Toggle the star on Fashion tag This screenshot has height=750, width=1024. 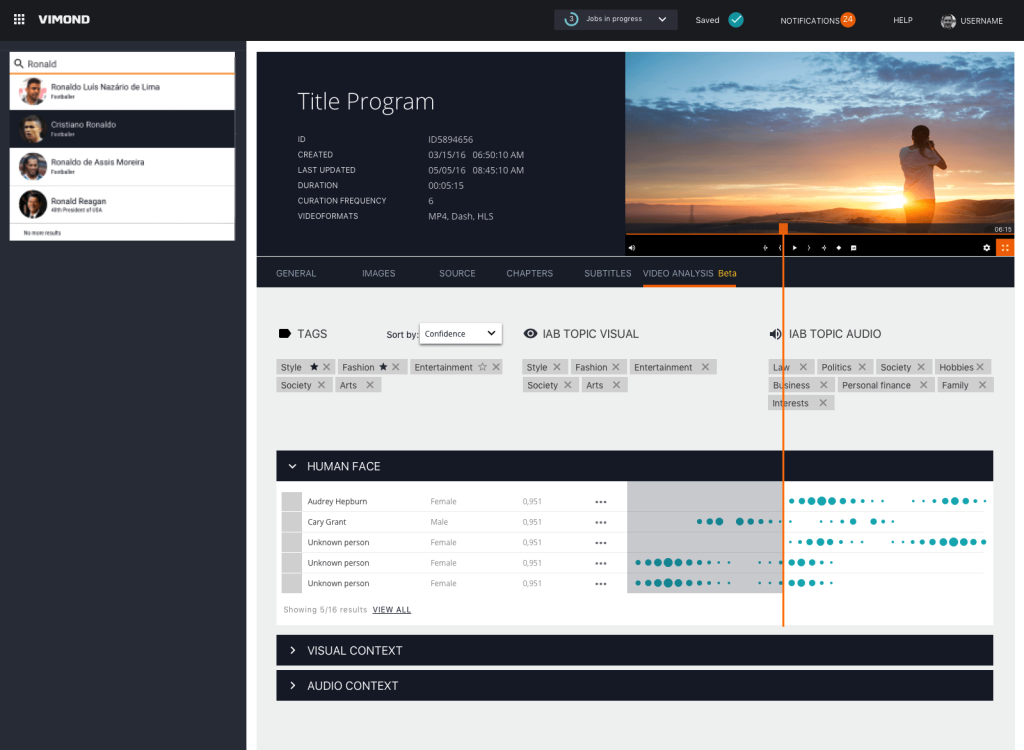383,367
